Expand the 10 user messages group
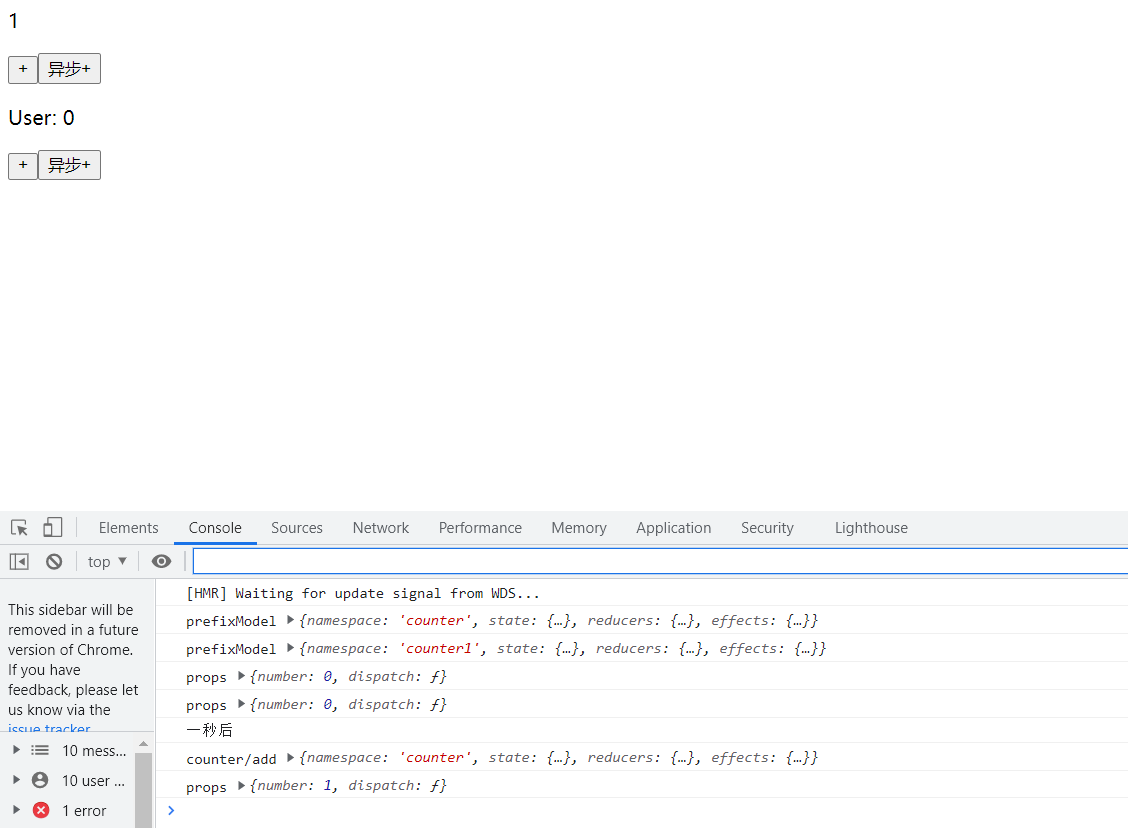Viewport: 1128px width, 828px height. (x=17, y=780)
